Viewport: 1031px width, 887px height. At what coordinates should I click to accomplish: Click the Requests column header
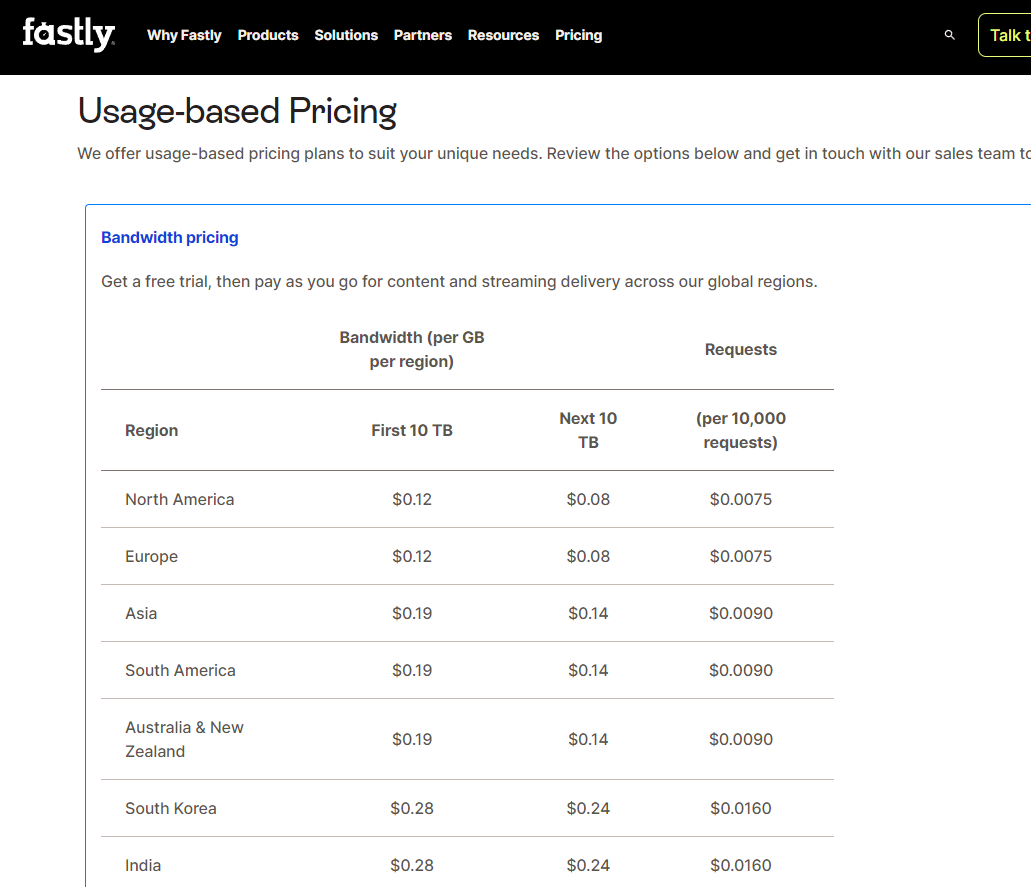pyautogui.click(x=741, y=349)
